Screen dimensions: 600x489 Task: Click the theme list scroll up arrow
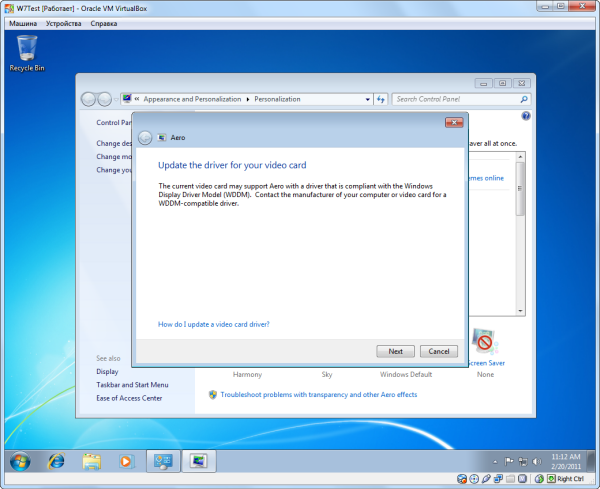[520, 157]
